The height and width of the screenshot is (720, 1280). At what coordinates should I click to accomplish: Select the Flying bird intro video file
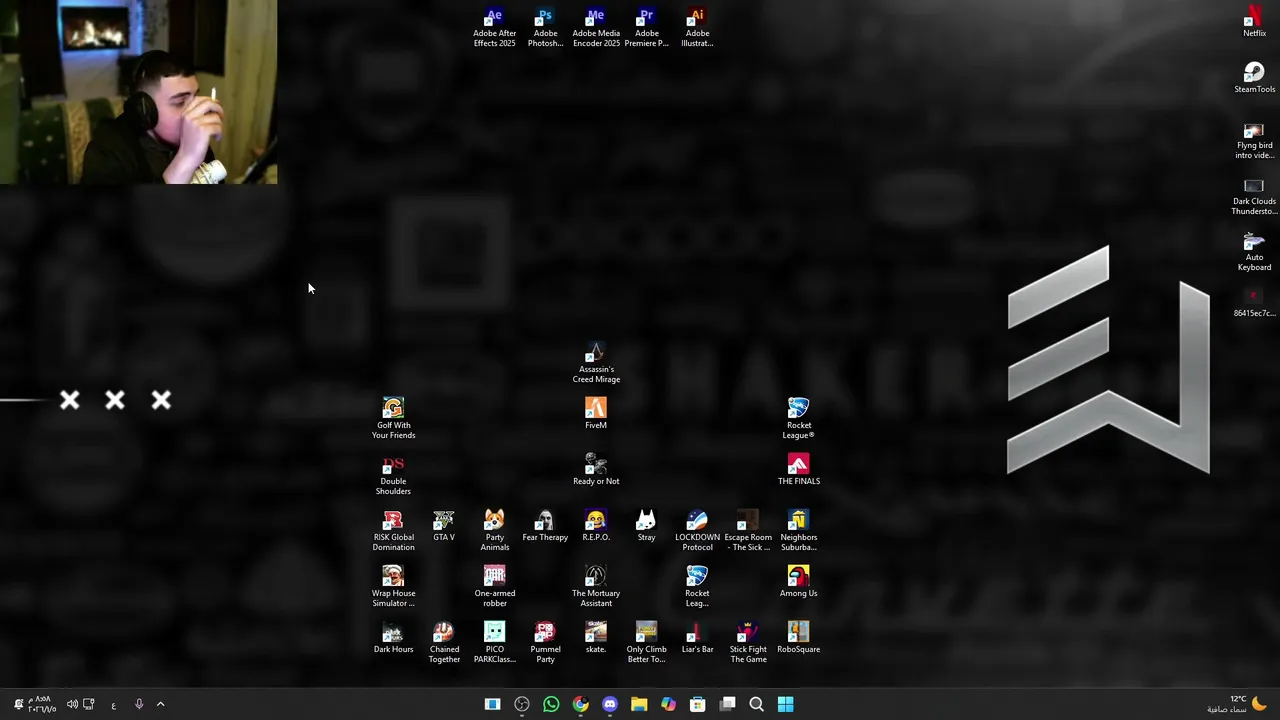click(x=1254, y=141)
